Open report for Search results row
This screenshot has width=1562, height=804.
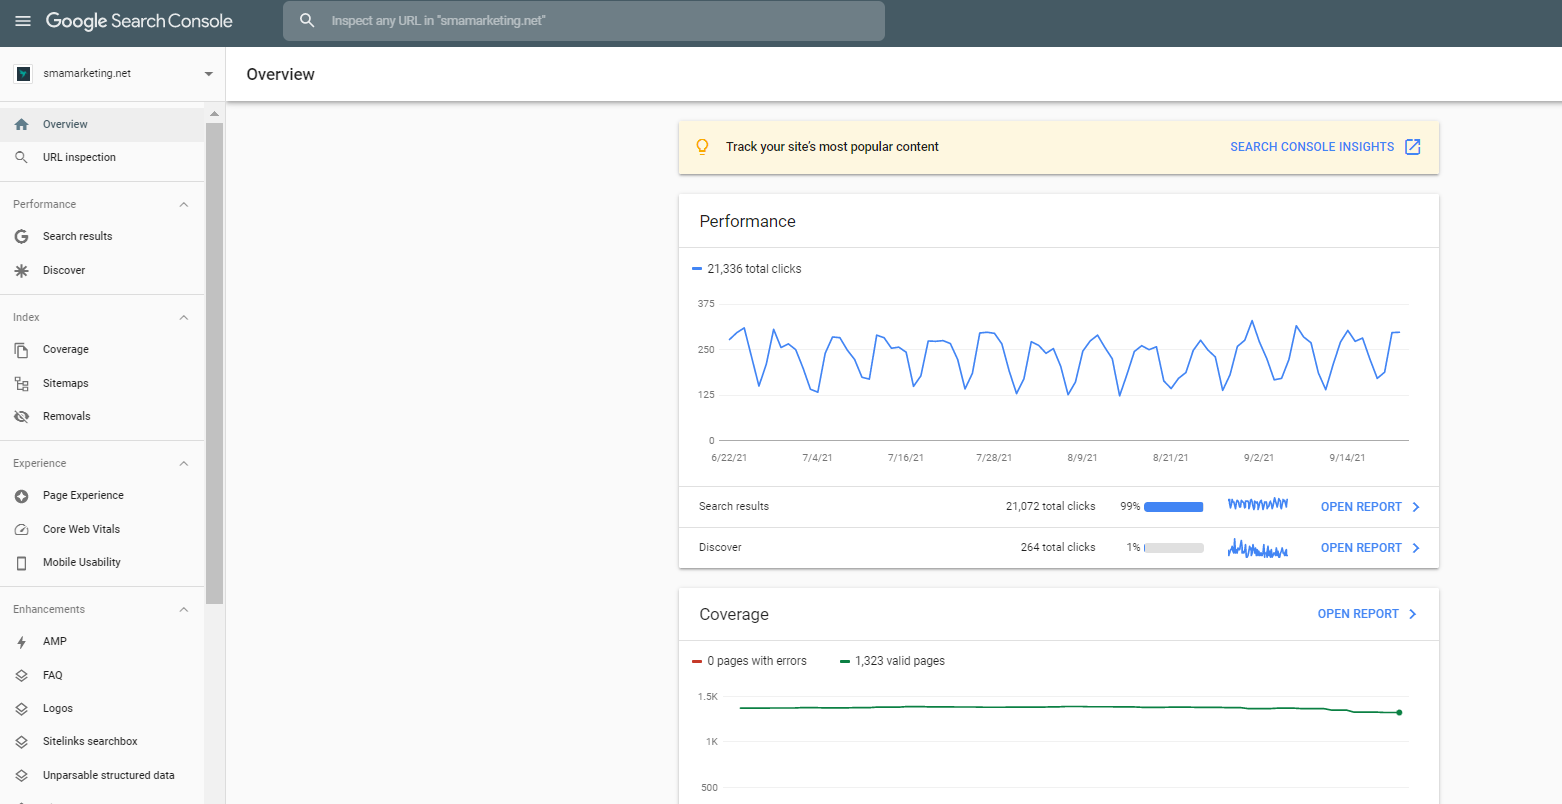[1369, 507]
